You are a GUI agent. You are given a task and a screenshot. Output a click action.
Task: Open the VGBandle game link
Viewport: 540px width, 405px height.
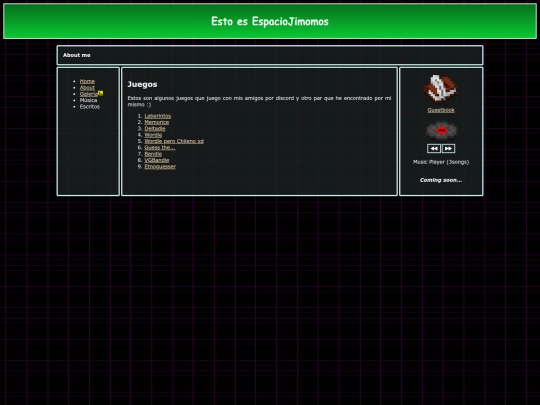157,160
